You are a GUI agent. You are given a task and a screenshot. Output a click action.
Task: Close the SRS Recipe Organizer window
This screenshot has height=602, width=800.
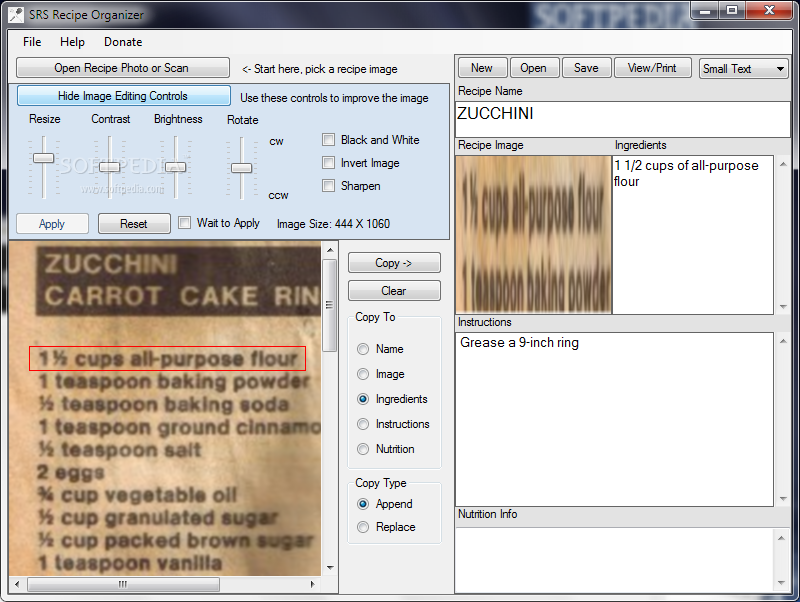(x=769, y=10)
